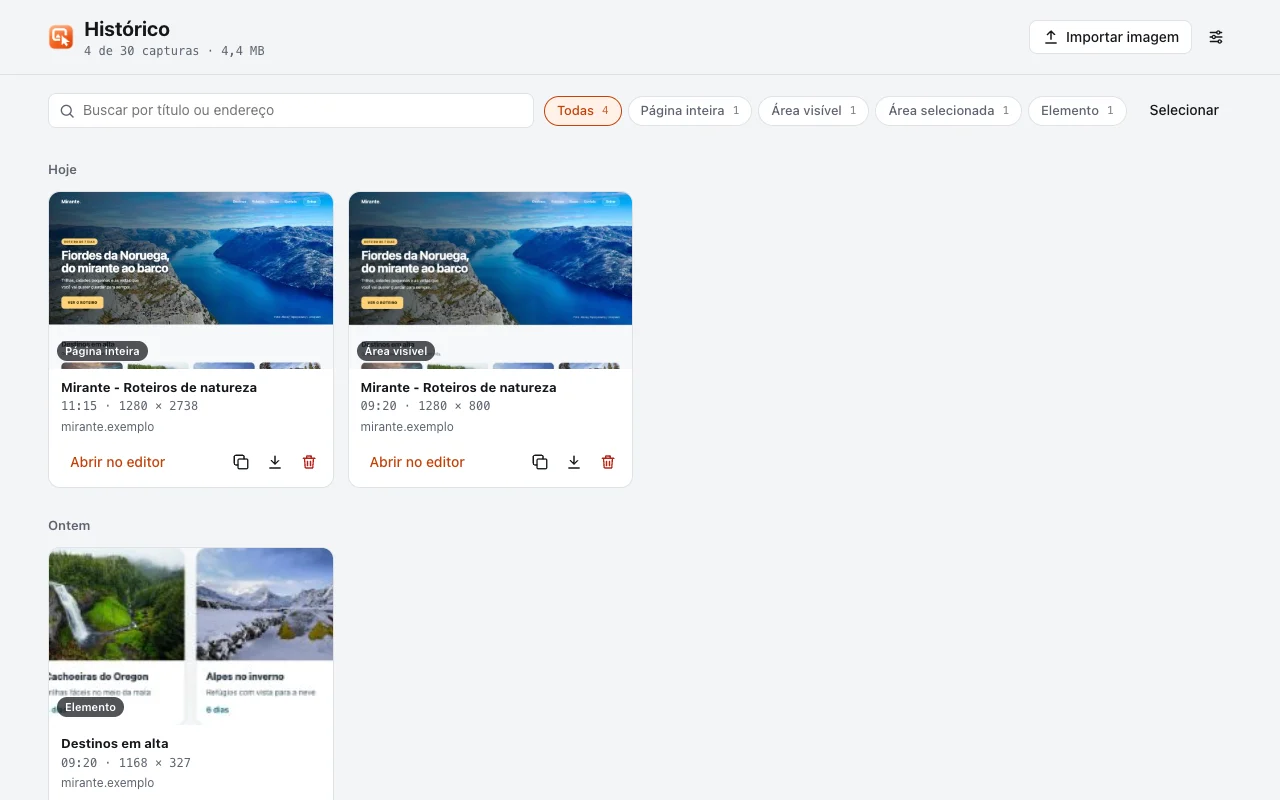Click the Importar imagem button
1280x800 pixels.
point(1110,37)
